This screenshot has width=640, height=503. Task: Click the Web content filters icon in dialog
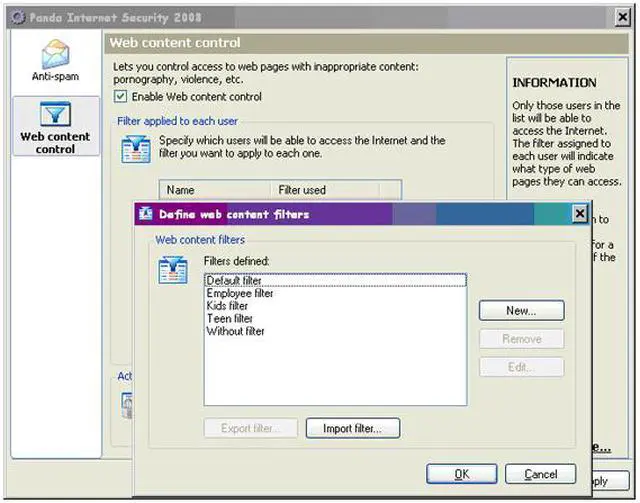point(173,270)
